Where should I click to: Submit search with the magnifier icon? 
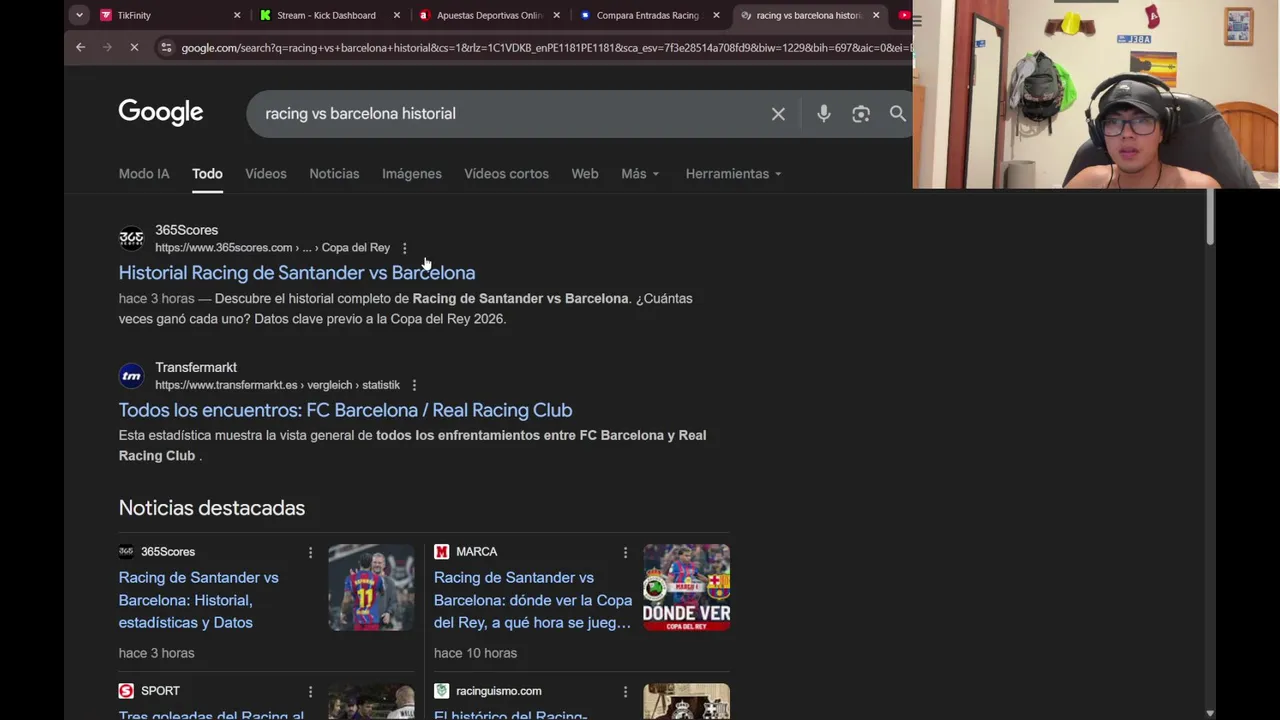[897, 114]
